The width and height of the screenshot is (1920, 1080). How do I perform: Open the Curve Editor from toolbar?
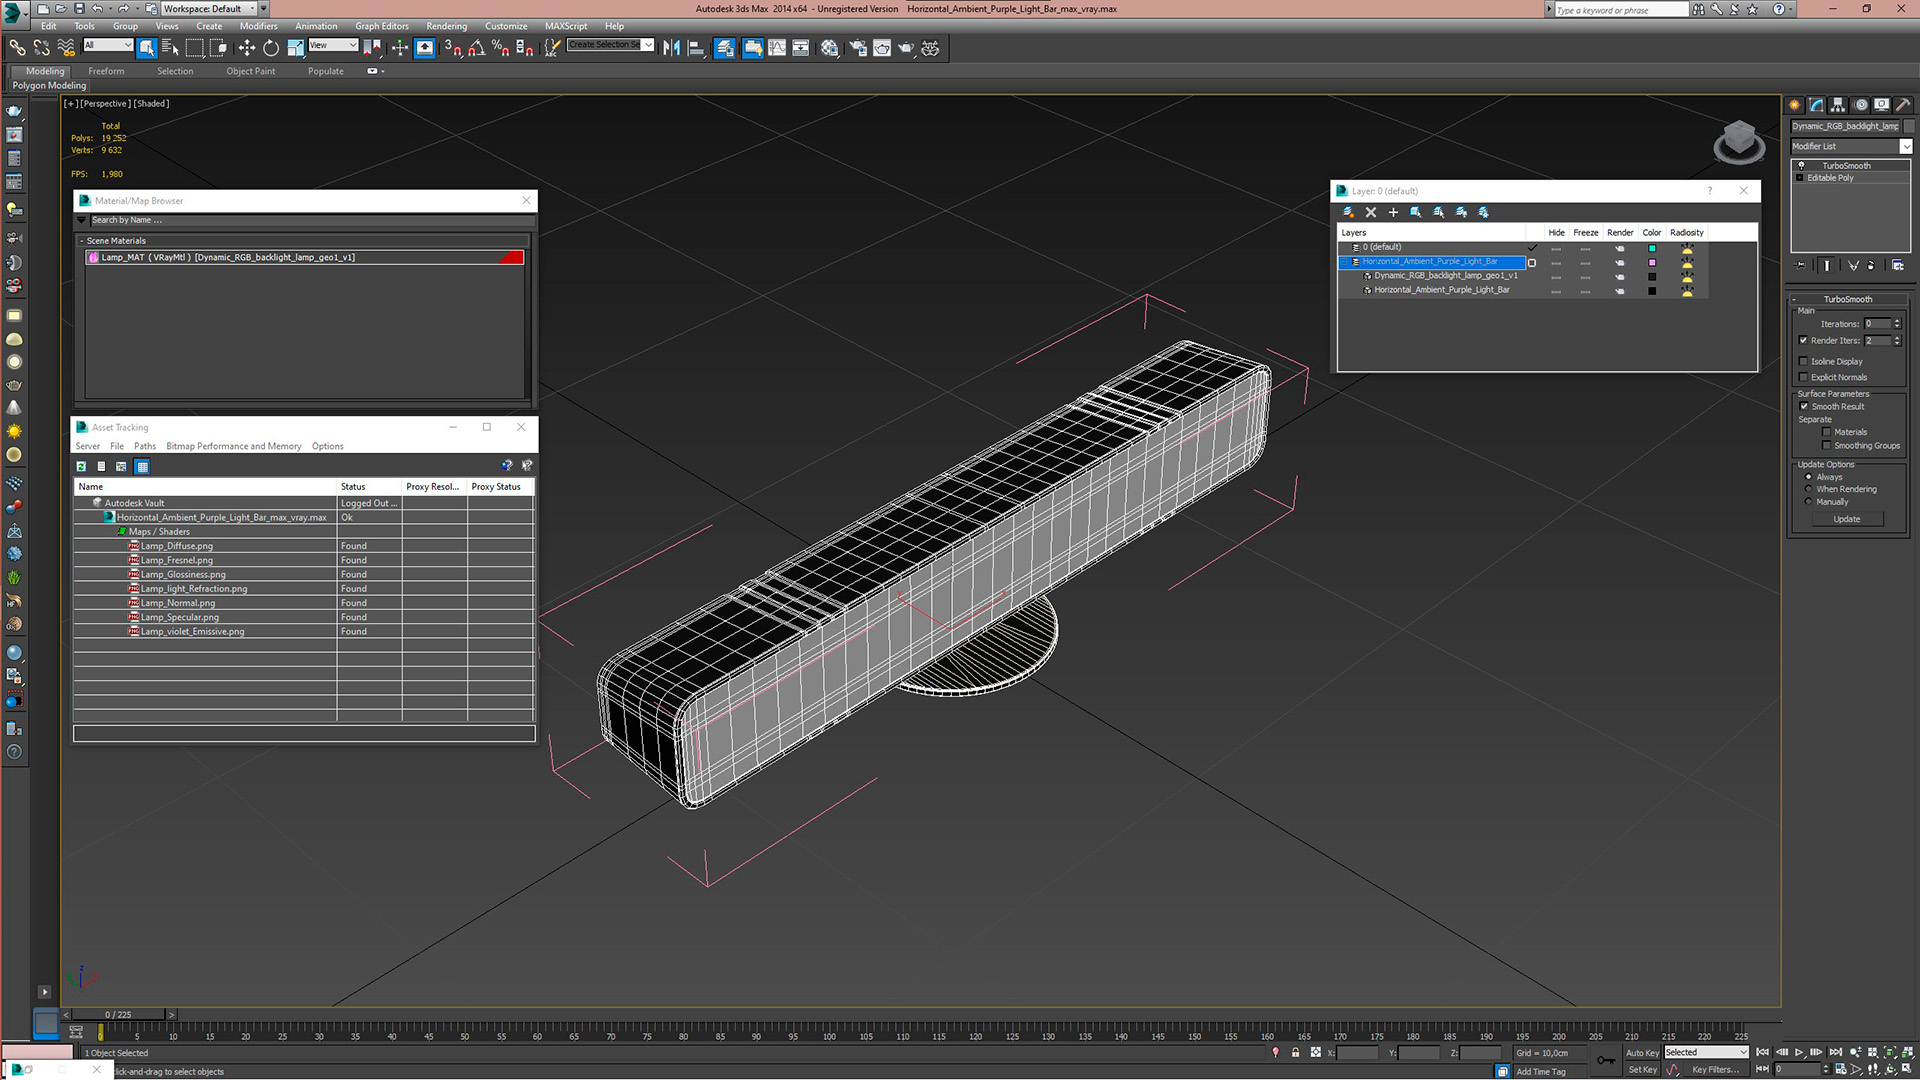[x=777, y=47]
